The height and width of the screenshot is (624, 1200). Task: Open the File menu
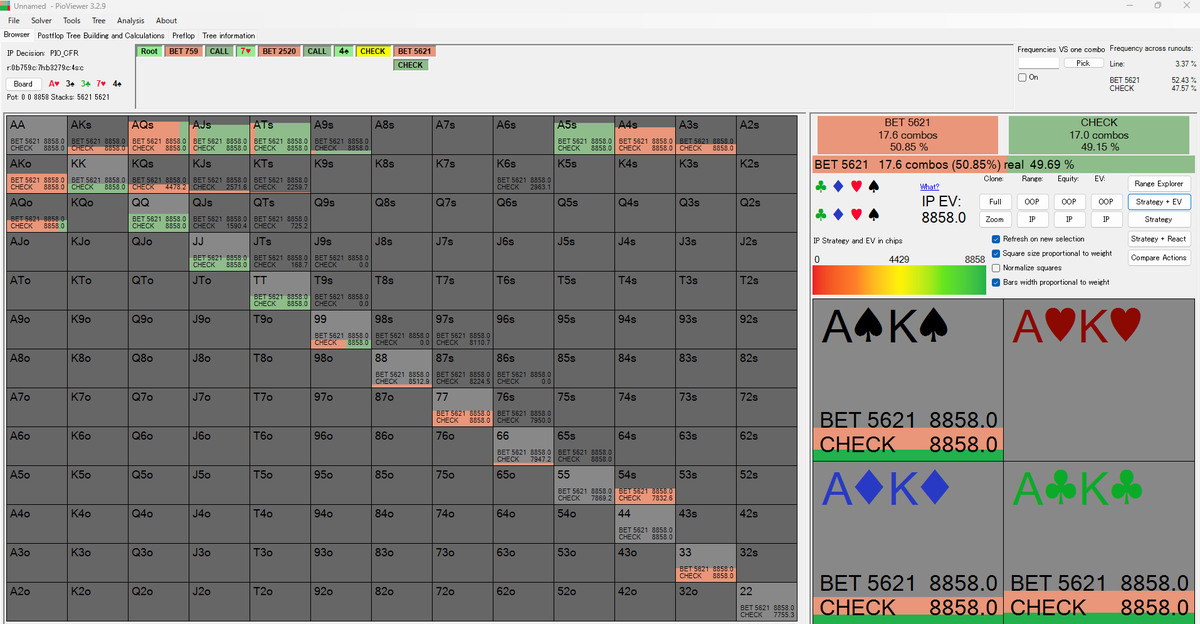13,20
